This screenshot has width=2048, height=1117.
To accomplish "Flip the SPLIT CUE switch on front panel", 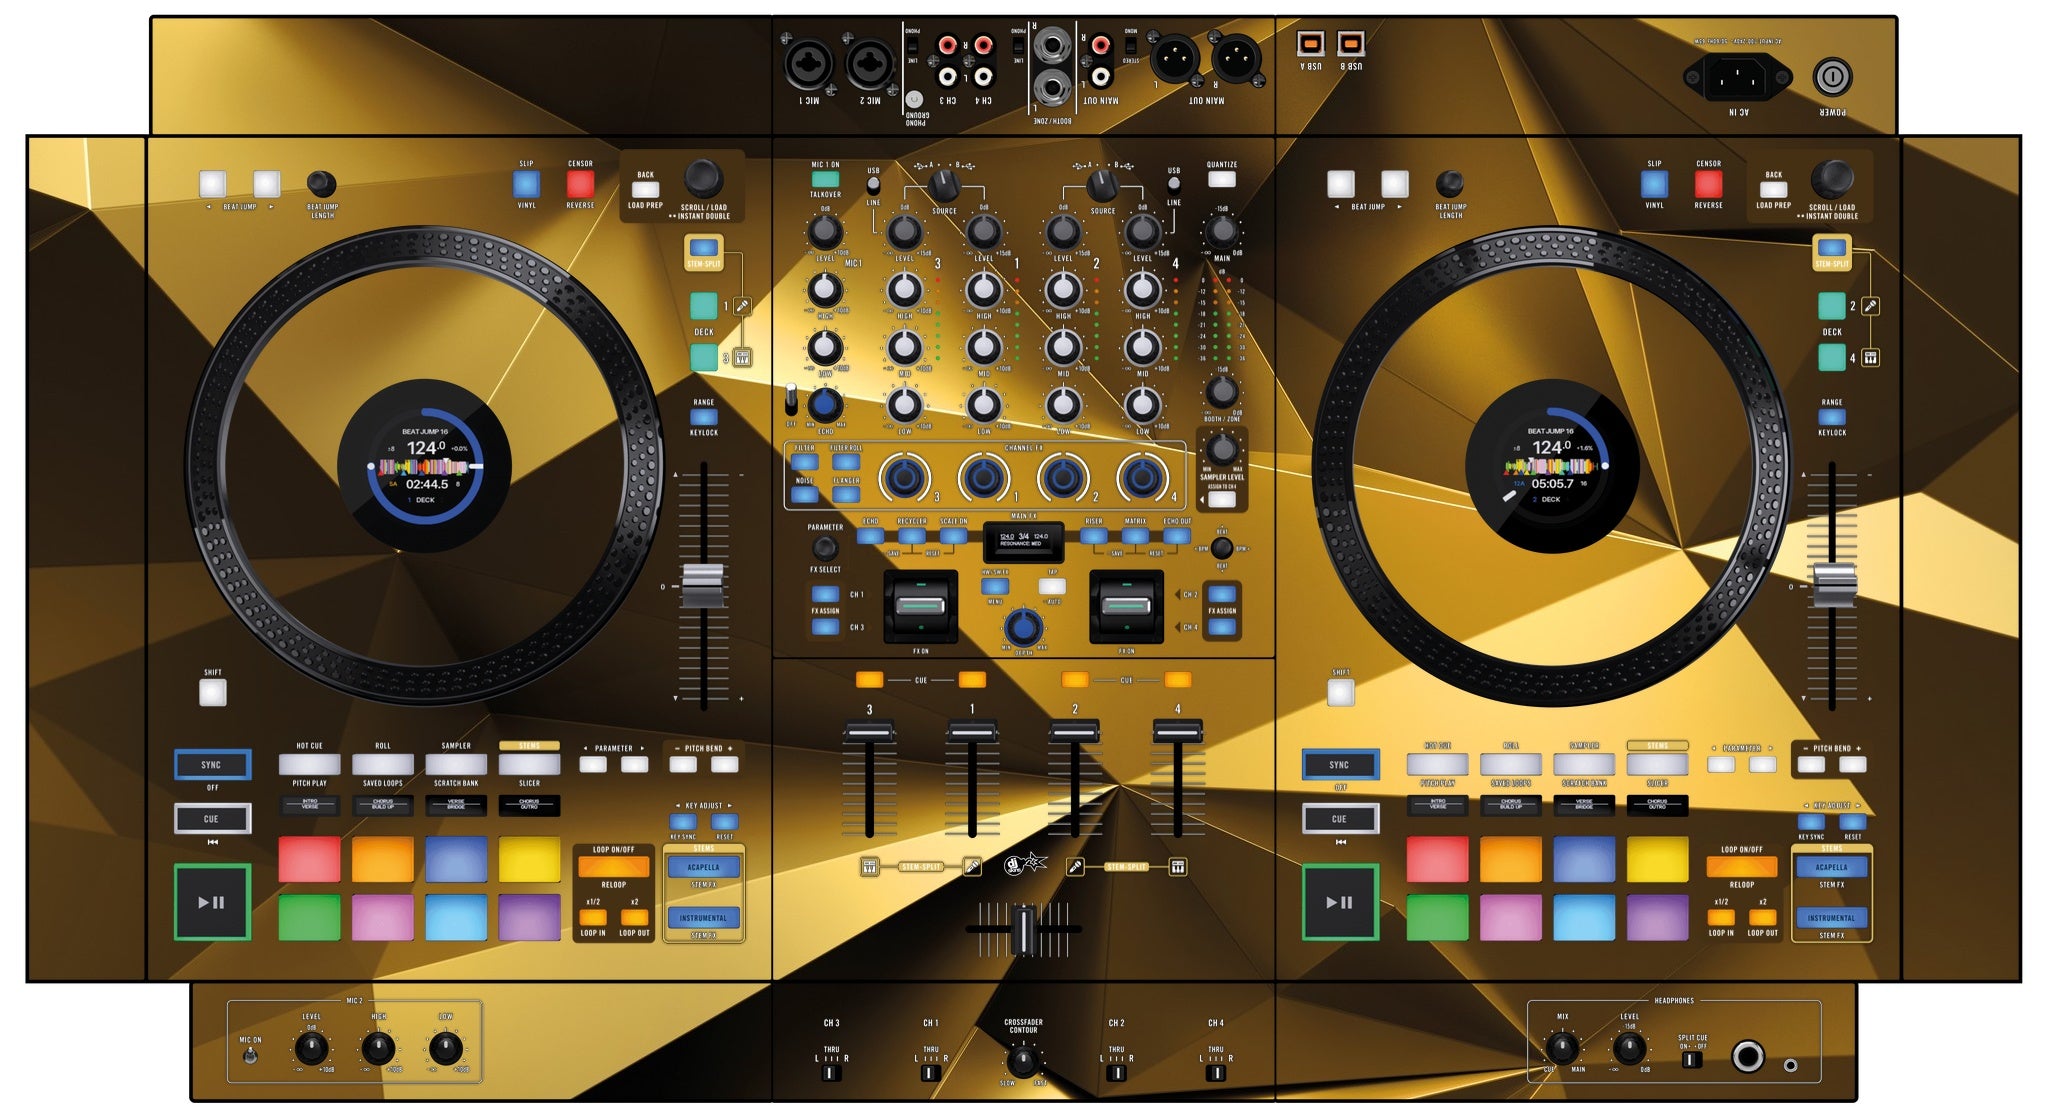I will [1692, 1059].
